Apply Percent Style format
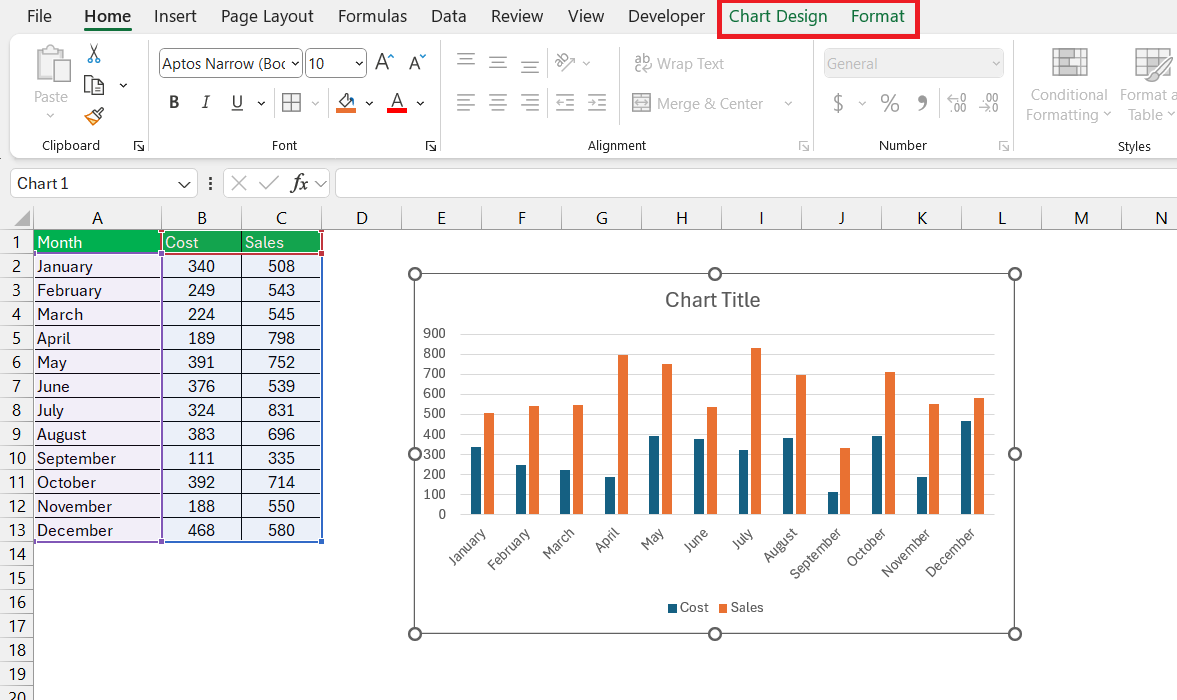 [890, 103]
